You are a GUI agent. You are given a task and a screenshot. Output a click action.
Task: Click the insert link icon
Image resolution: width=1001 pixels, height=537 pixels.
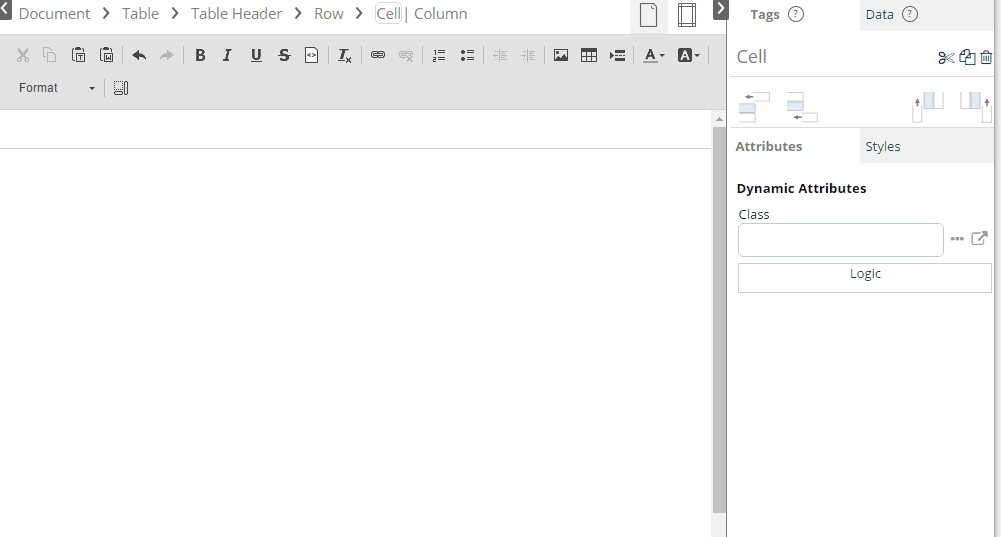pos(378,56)
